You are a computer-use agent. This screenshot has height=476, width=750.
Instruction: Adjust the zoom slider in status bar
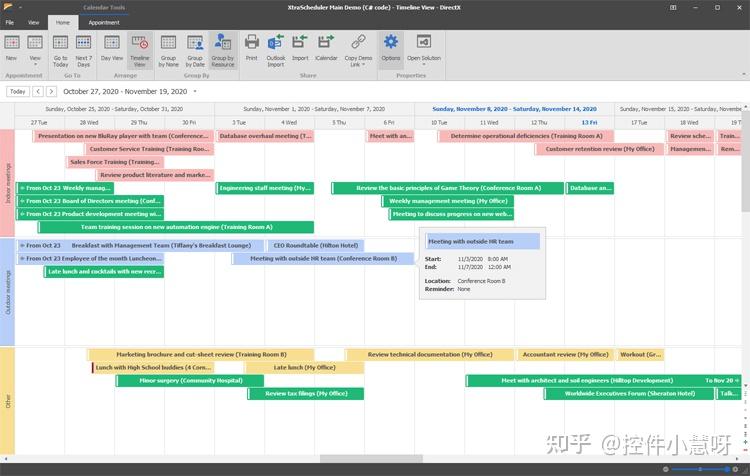pos(700,469)
